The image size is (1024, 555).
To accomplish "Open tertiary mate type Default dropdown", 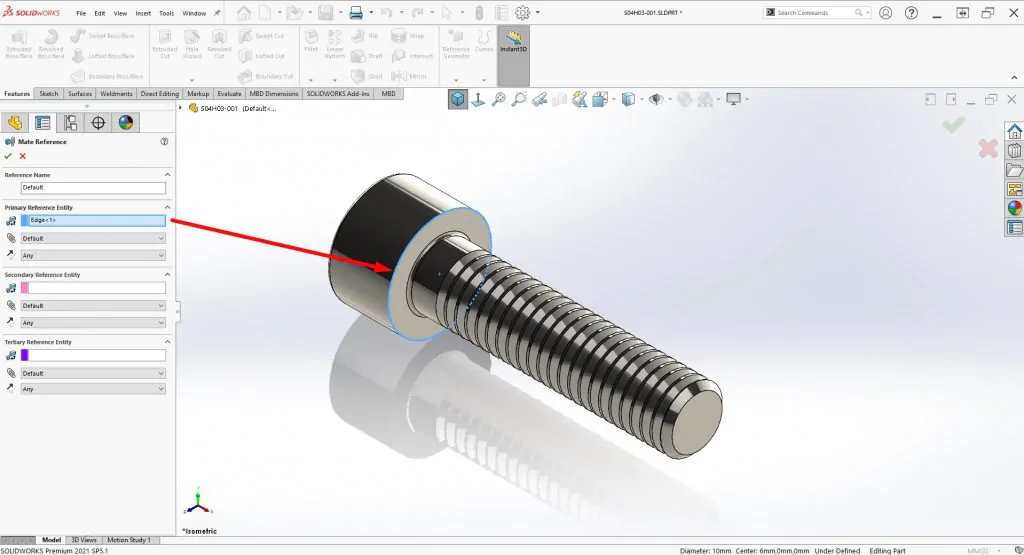I will tap(93, 373).
